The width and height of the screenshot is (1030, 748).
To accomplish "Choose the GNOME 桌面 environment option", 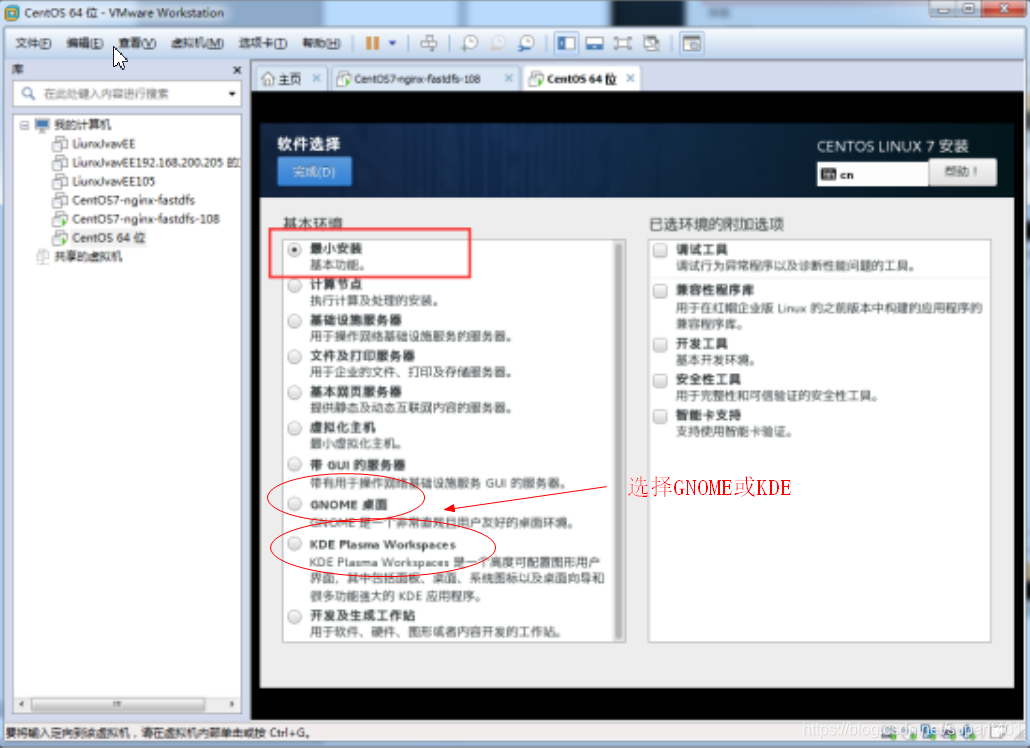I will [294, 503].
